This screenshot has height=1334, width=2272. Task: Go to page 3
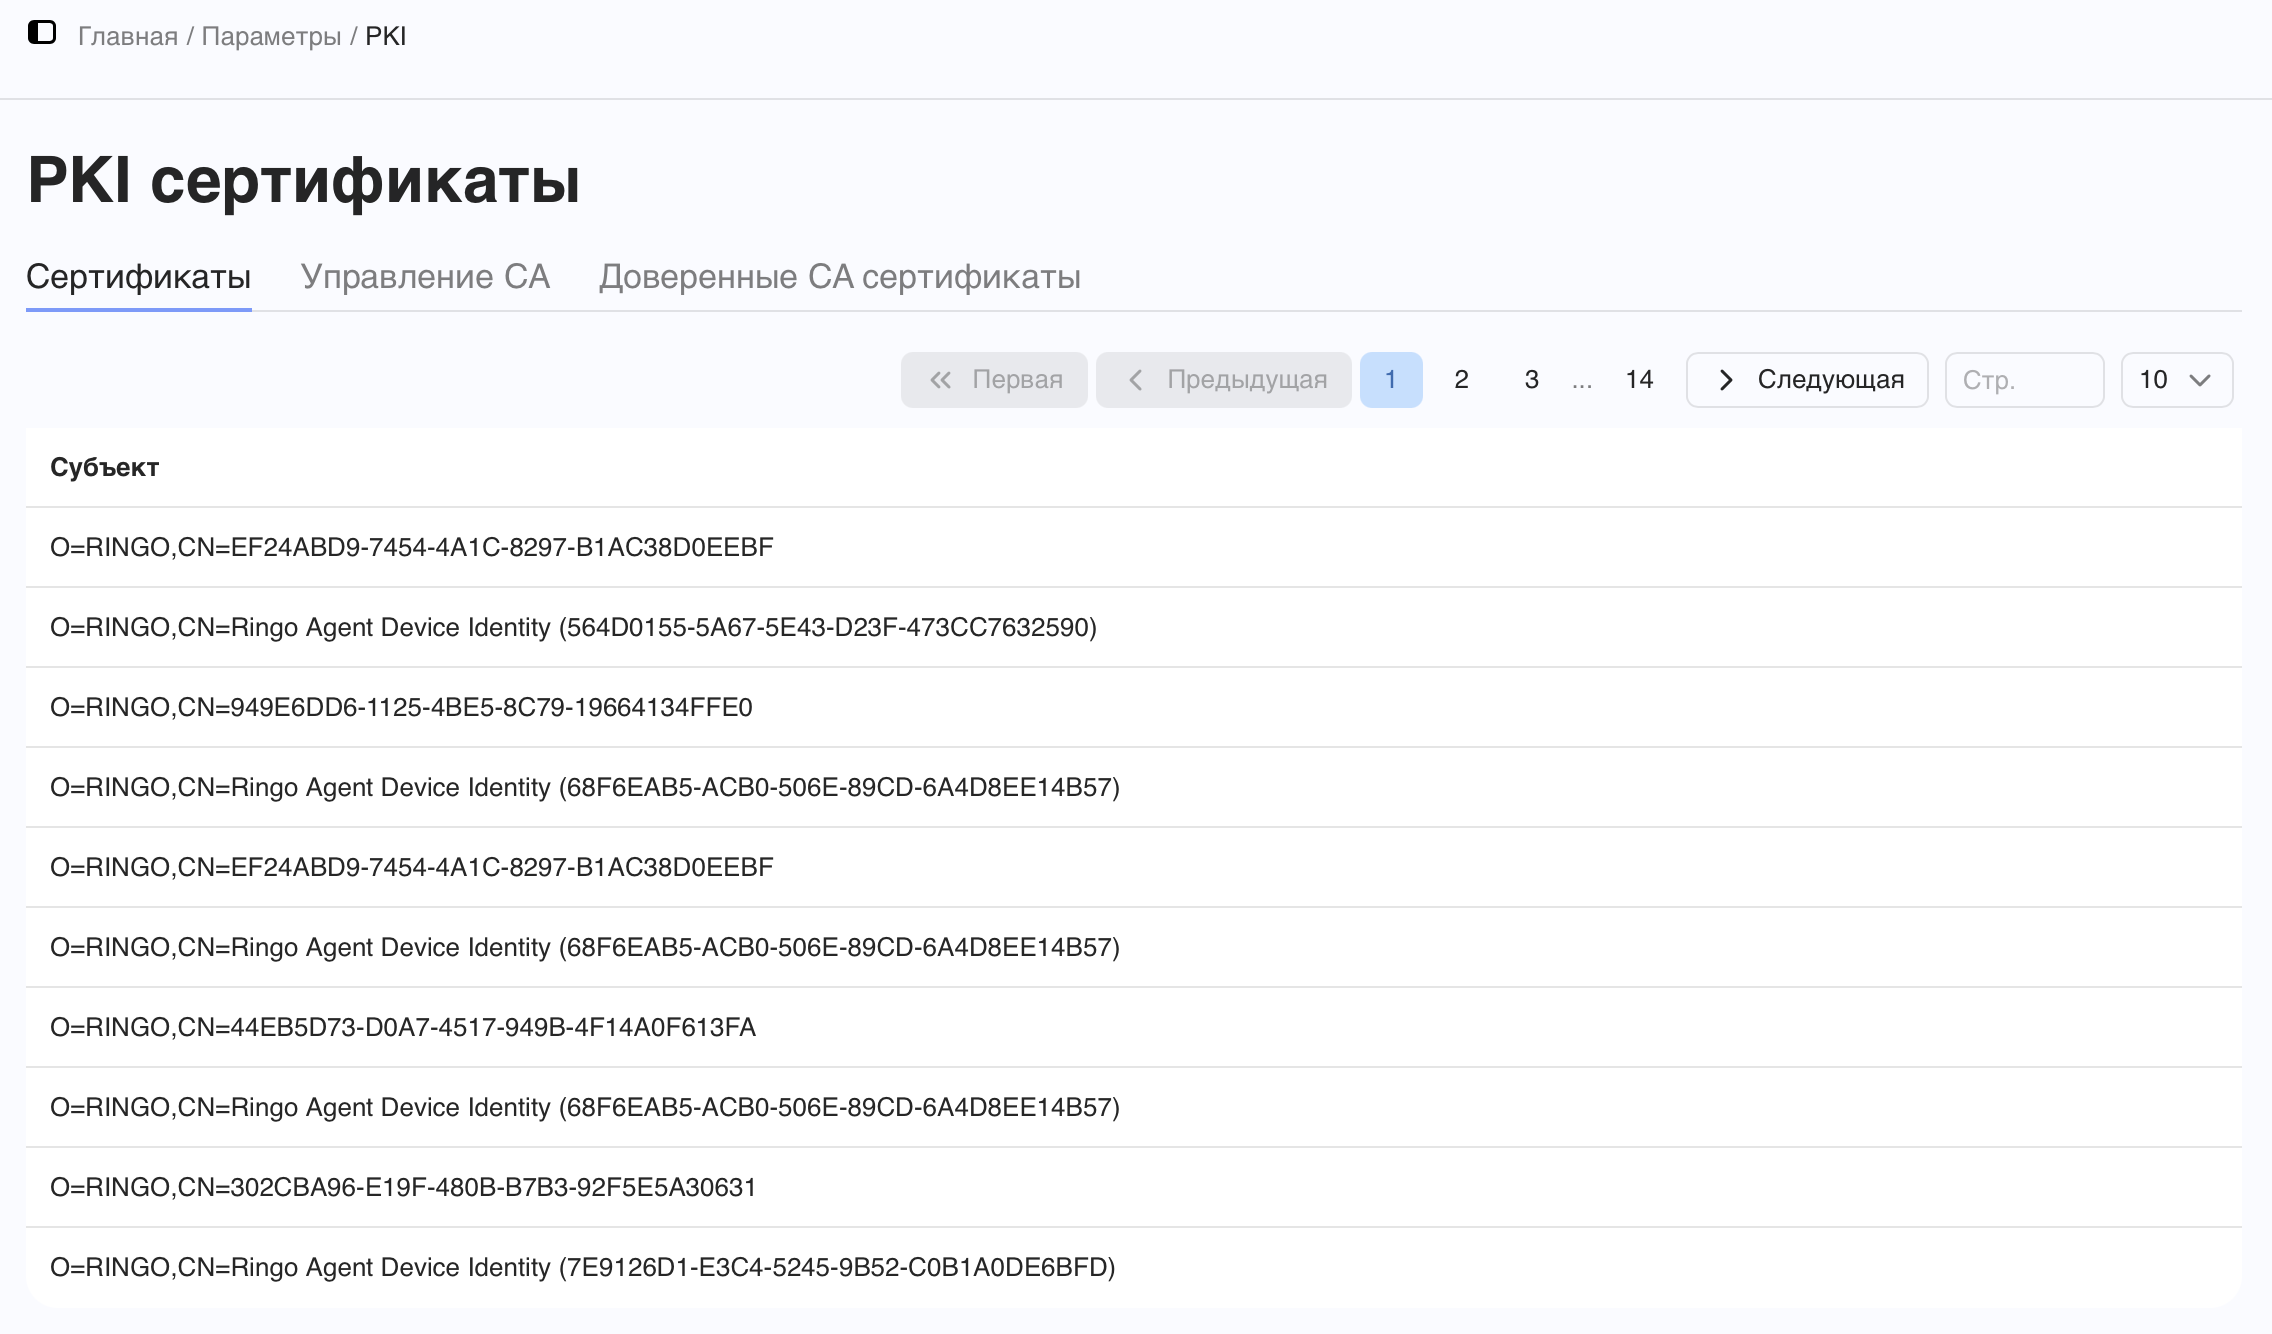1531,380
